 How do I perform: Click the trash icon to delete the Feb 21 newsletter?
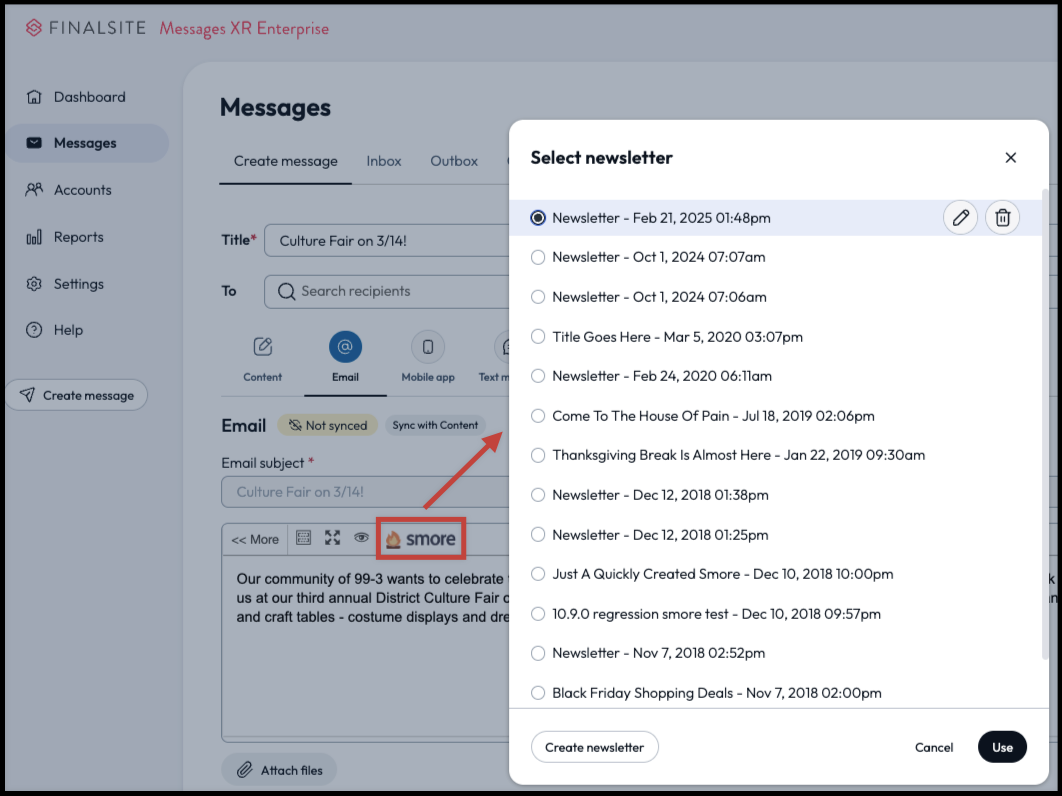(1002, 217)
